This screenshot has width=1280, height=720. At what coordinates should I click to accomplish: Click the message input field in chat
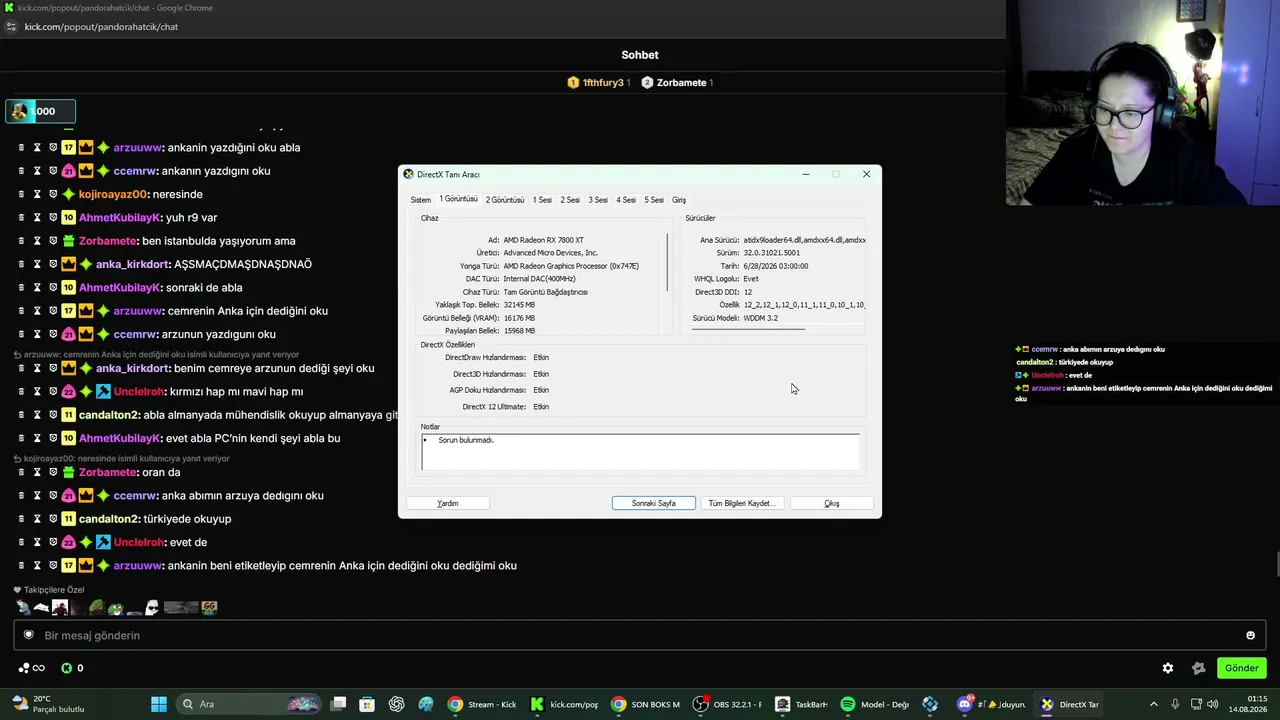tap(640, 635)
